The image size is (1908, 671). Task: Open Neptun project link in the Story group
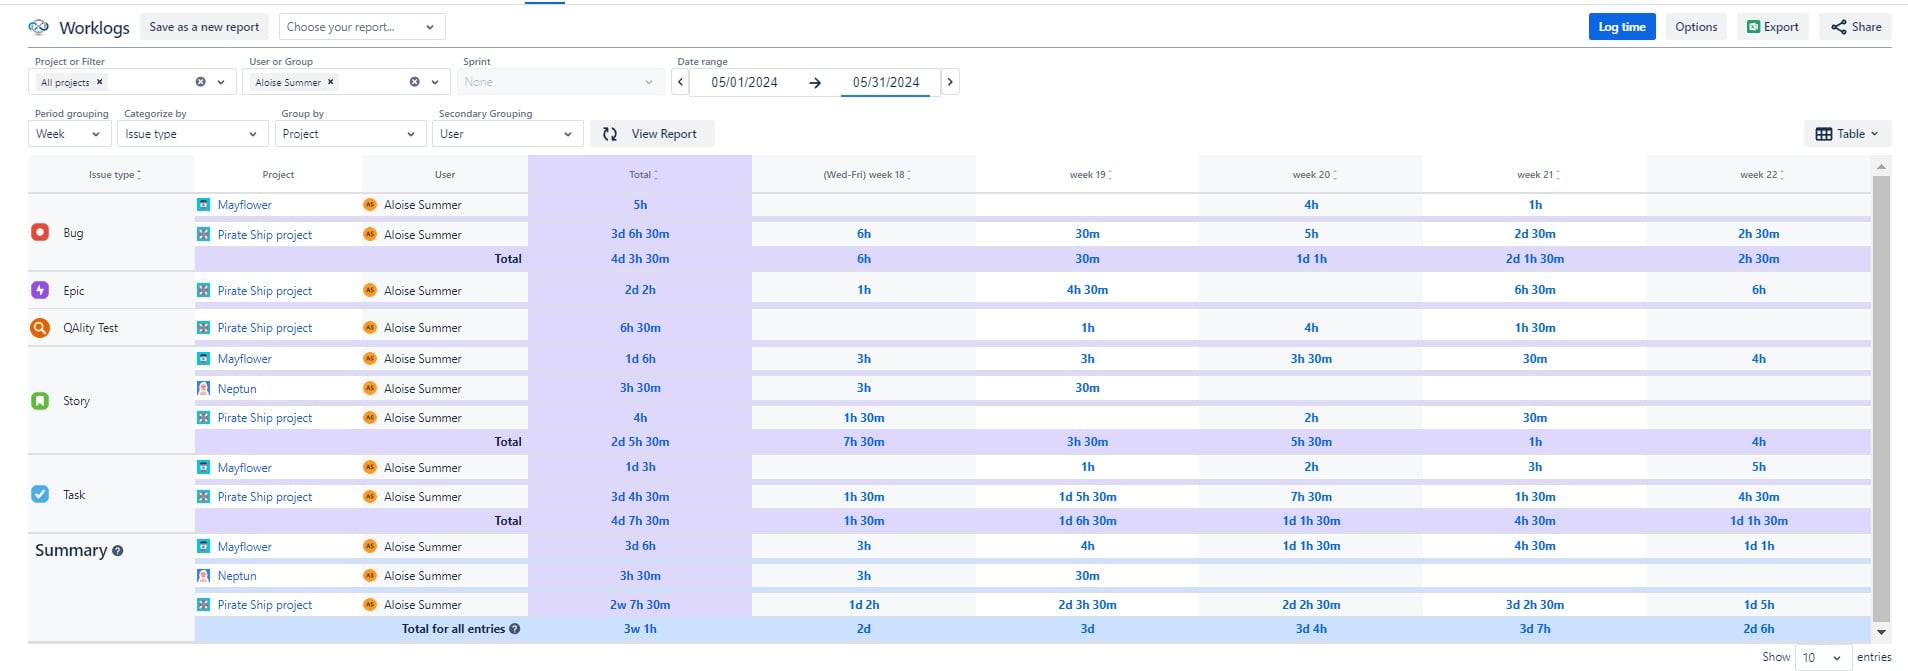click(237, 389)
